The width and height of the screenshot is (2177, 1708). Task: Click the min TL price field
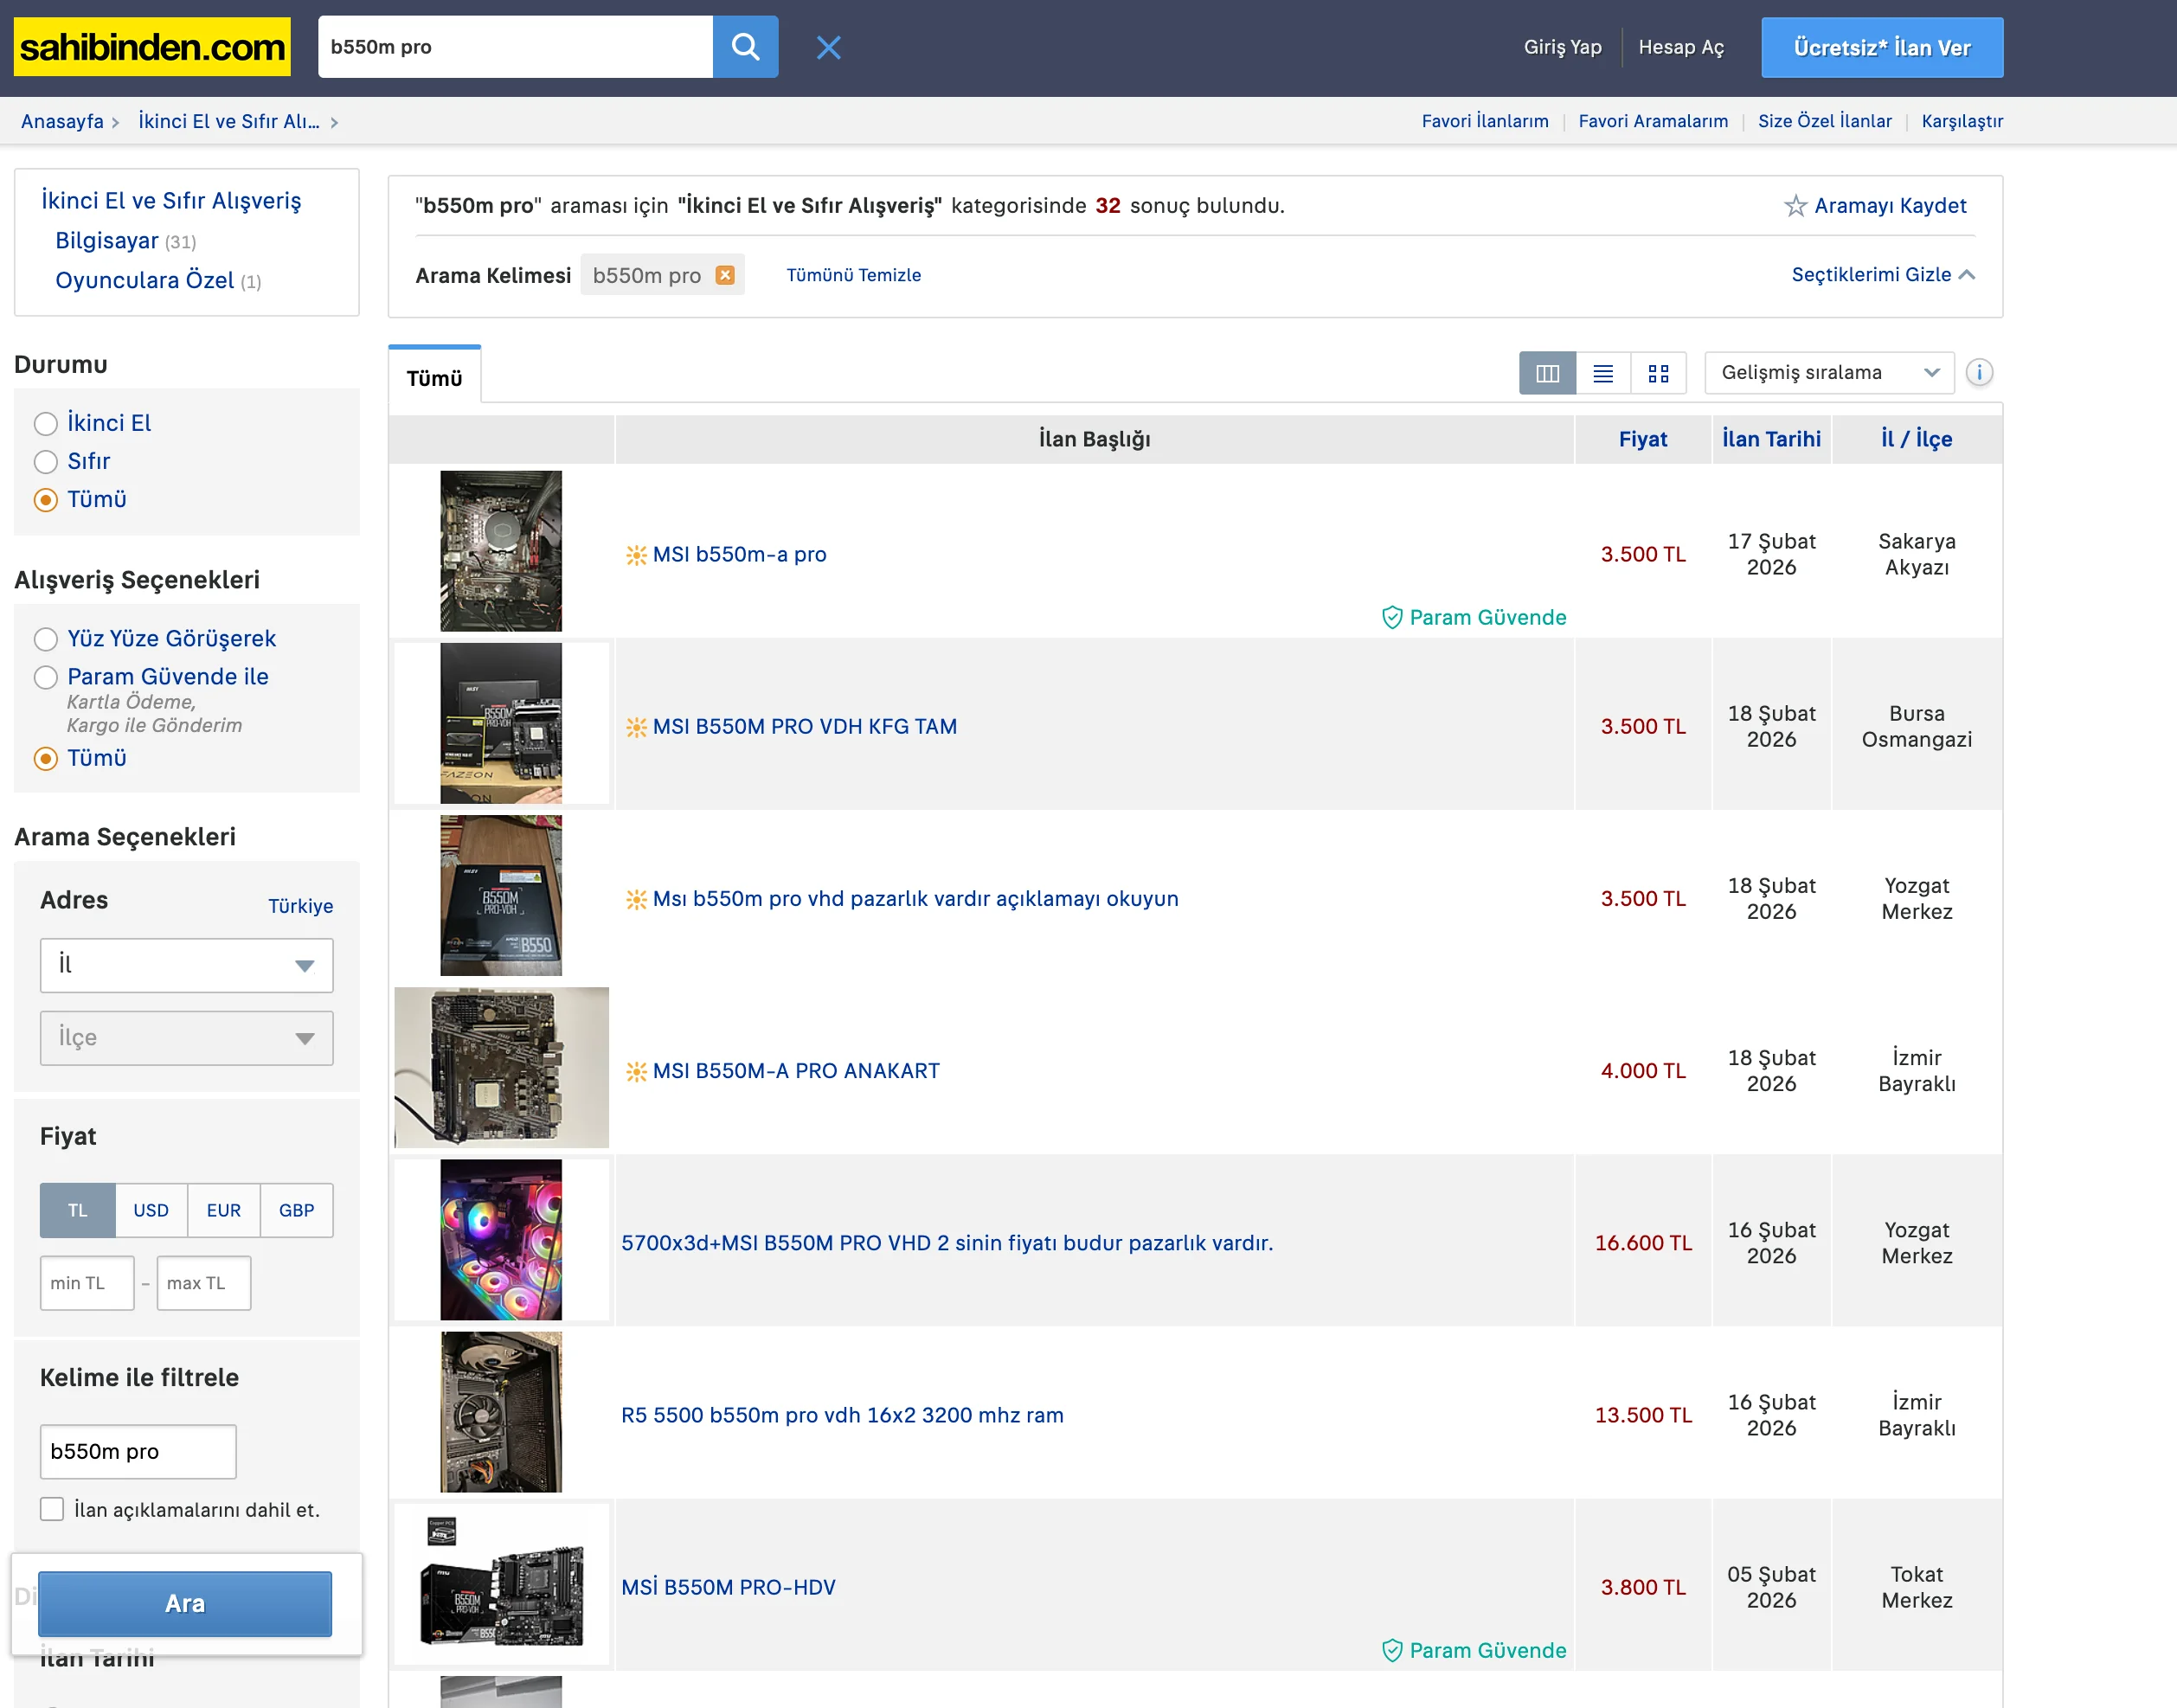click(x=87, y=1283)
